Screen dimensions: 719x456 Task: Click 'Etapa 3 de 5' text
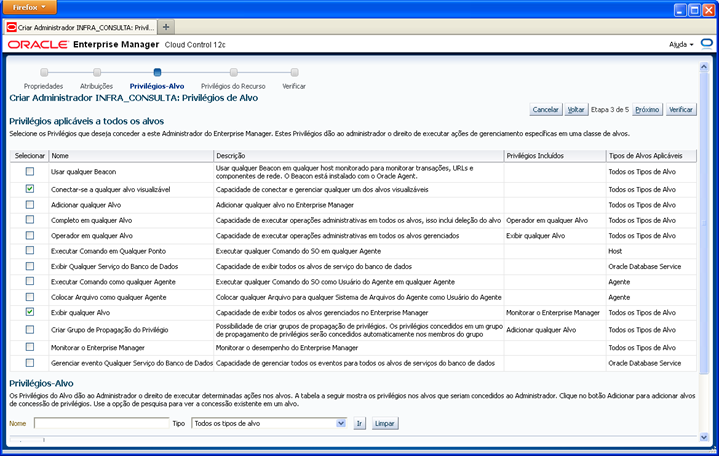[x=610, y=110]
